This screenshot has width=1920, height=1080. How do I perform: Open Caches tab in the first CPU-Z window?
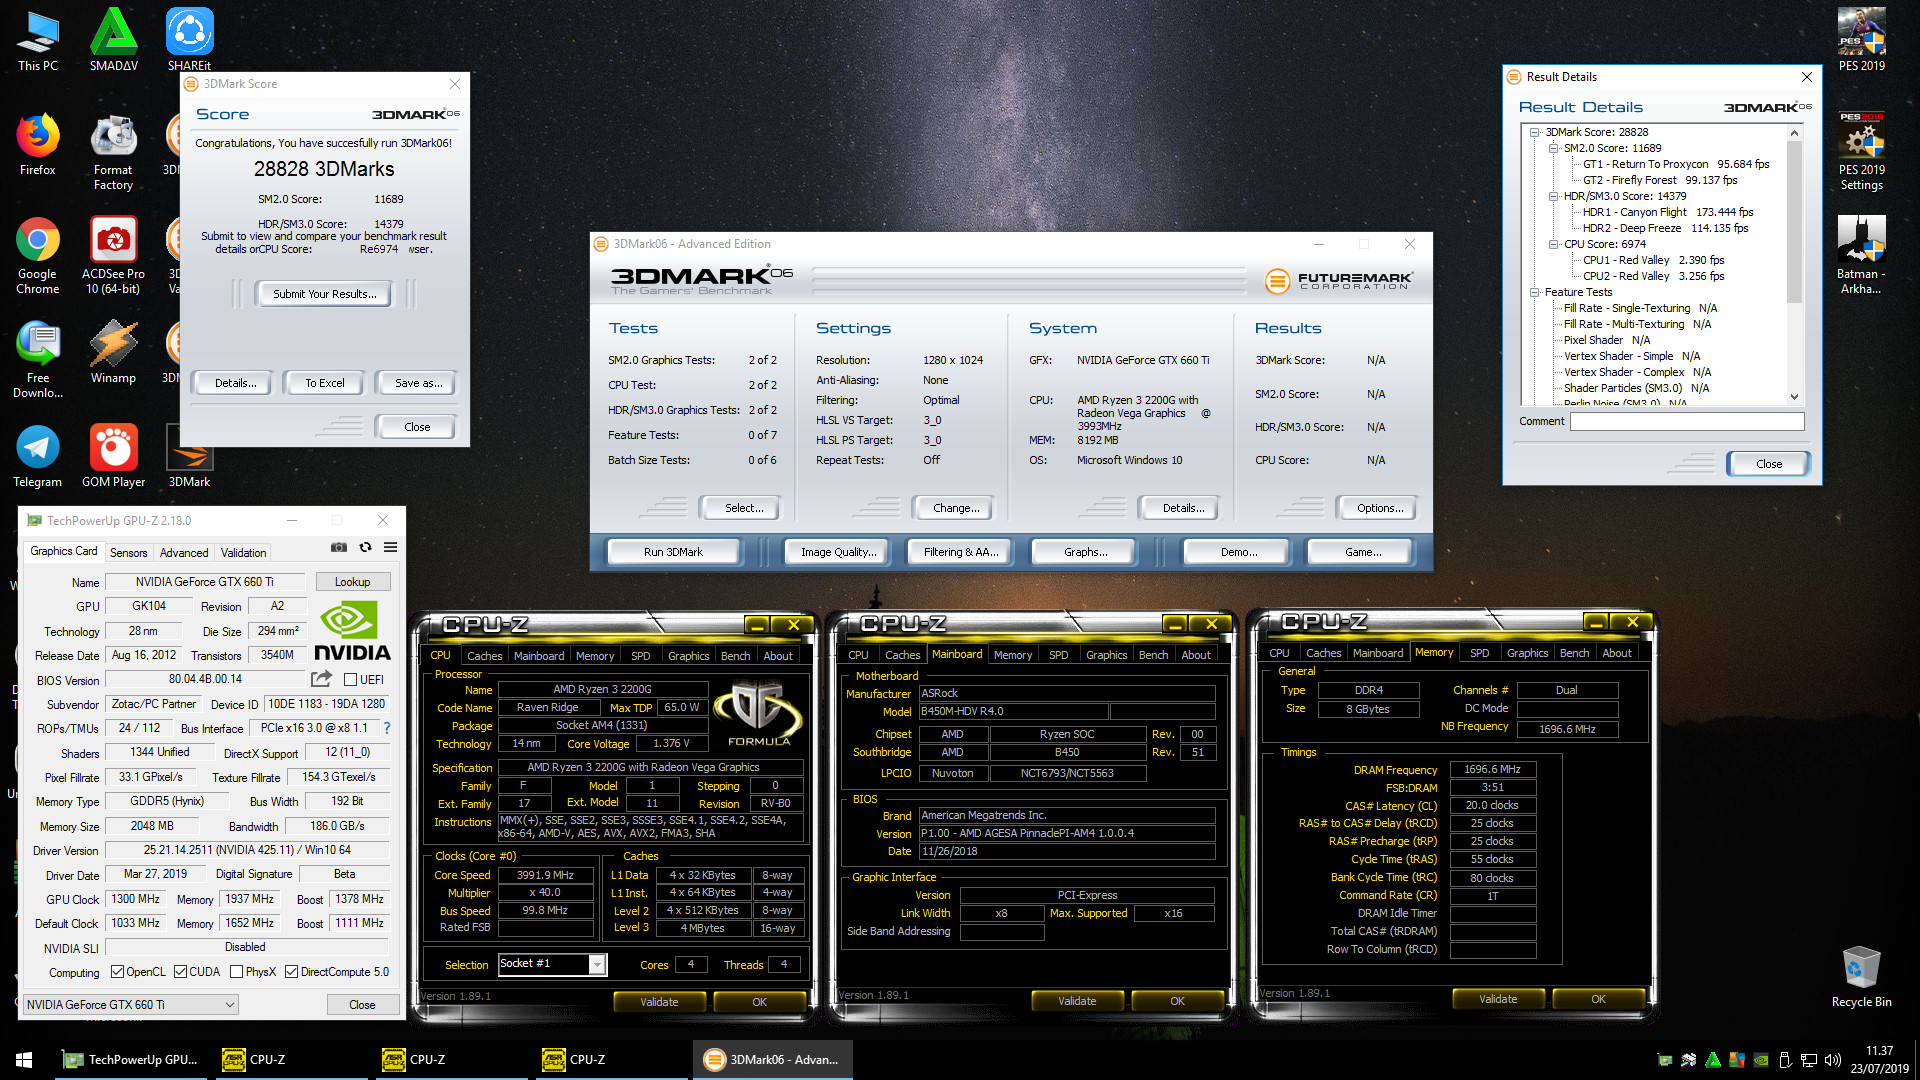(484, 656)
